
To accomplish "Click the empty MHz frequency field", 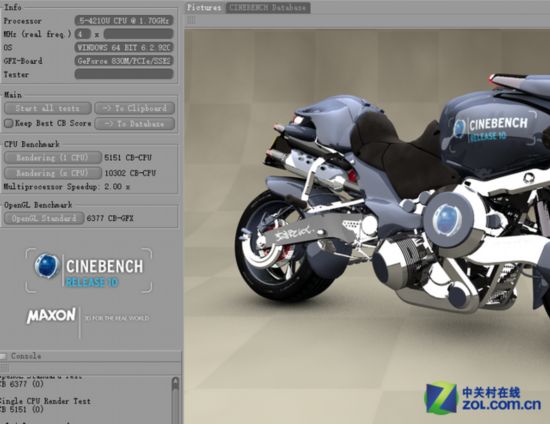I will tap(138, 34).
